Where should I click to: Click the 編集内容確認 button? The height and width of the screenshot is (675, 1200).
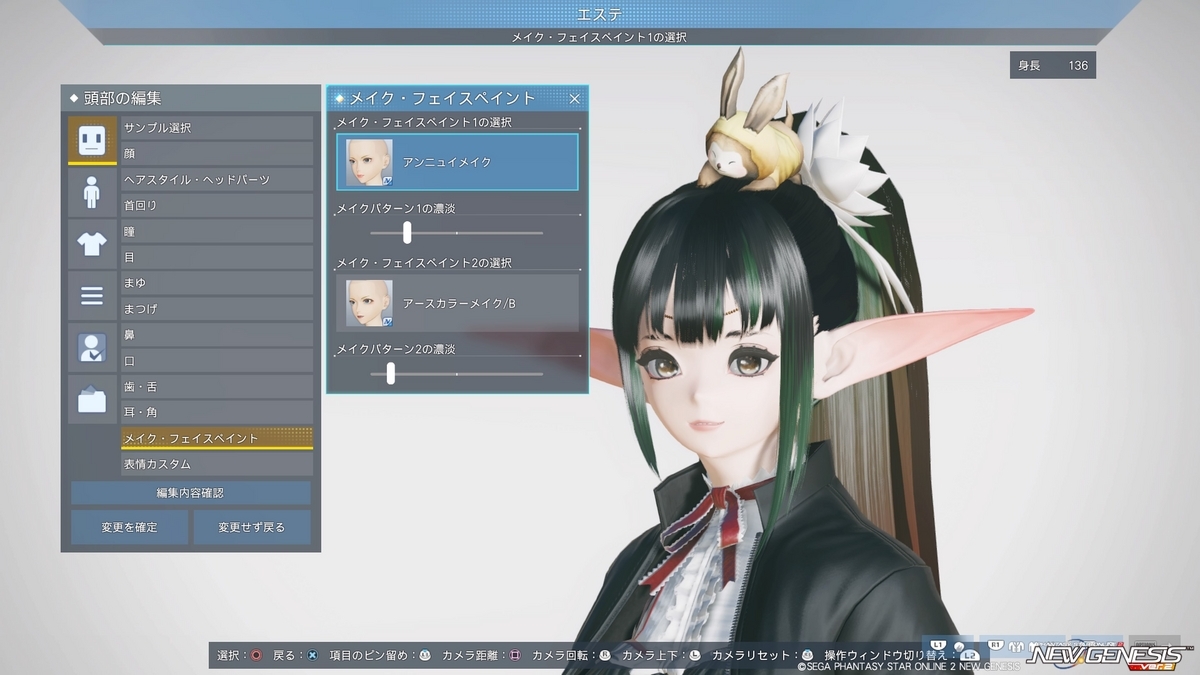(x=190, y=493)
